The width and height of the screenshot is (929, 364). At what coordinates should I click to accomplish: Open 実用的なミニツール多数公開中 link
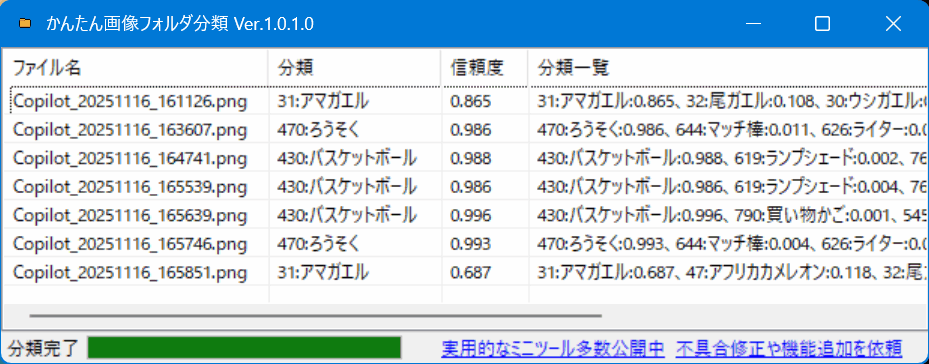553,348
